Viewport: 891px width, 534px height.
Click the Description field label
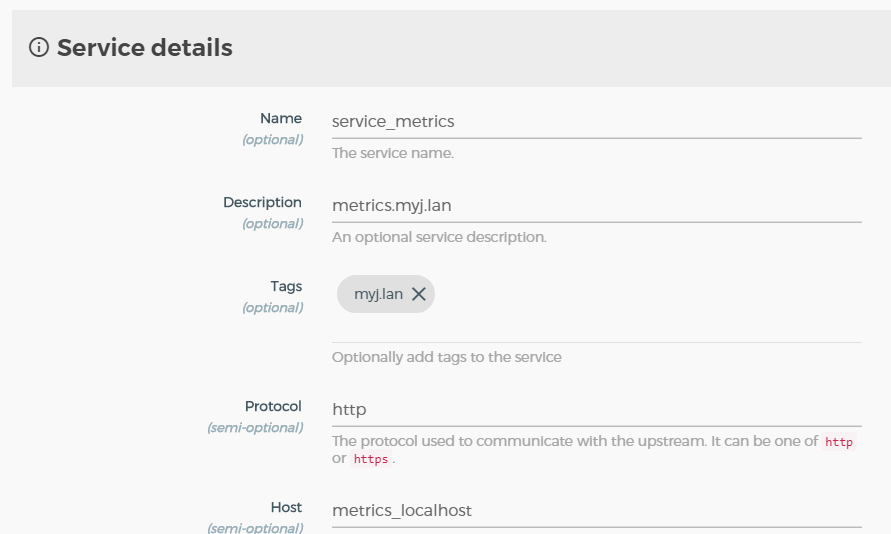tap(262, 202)
